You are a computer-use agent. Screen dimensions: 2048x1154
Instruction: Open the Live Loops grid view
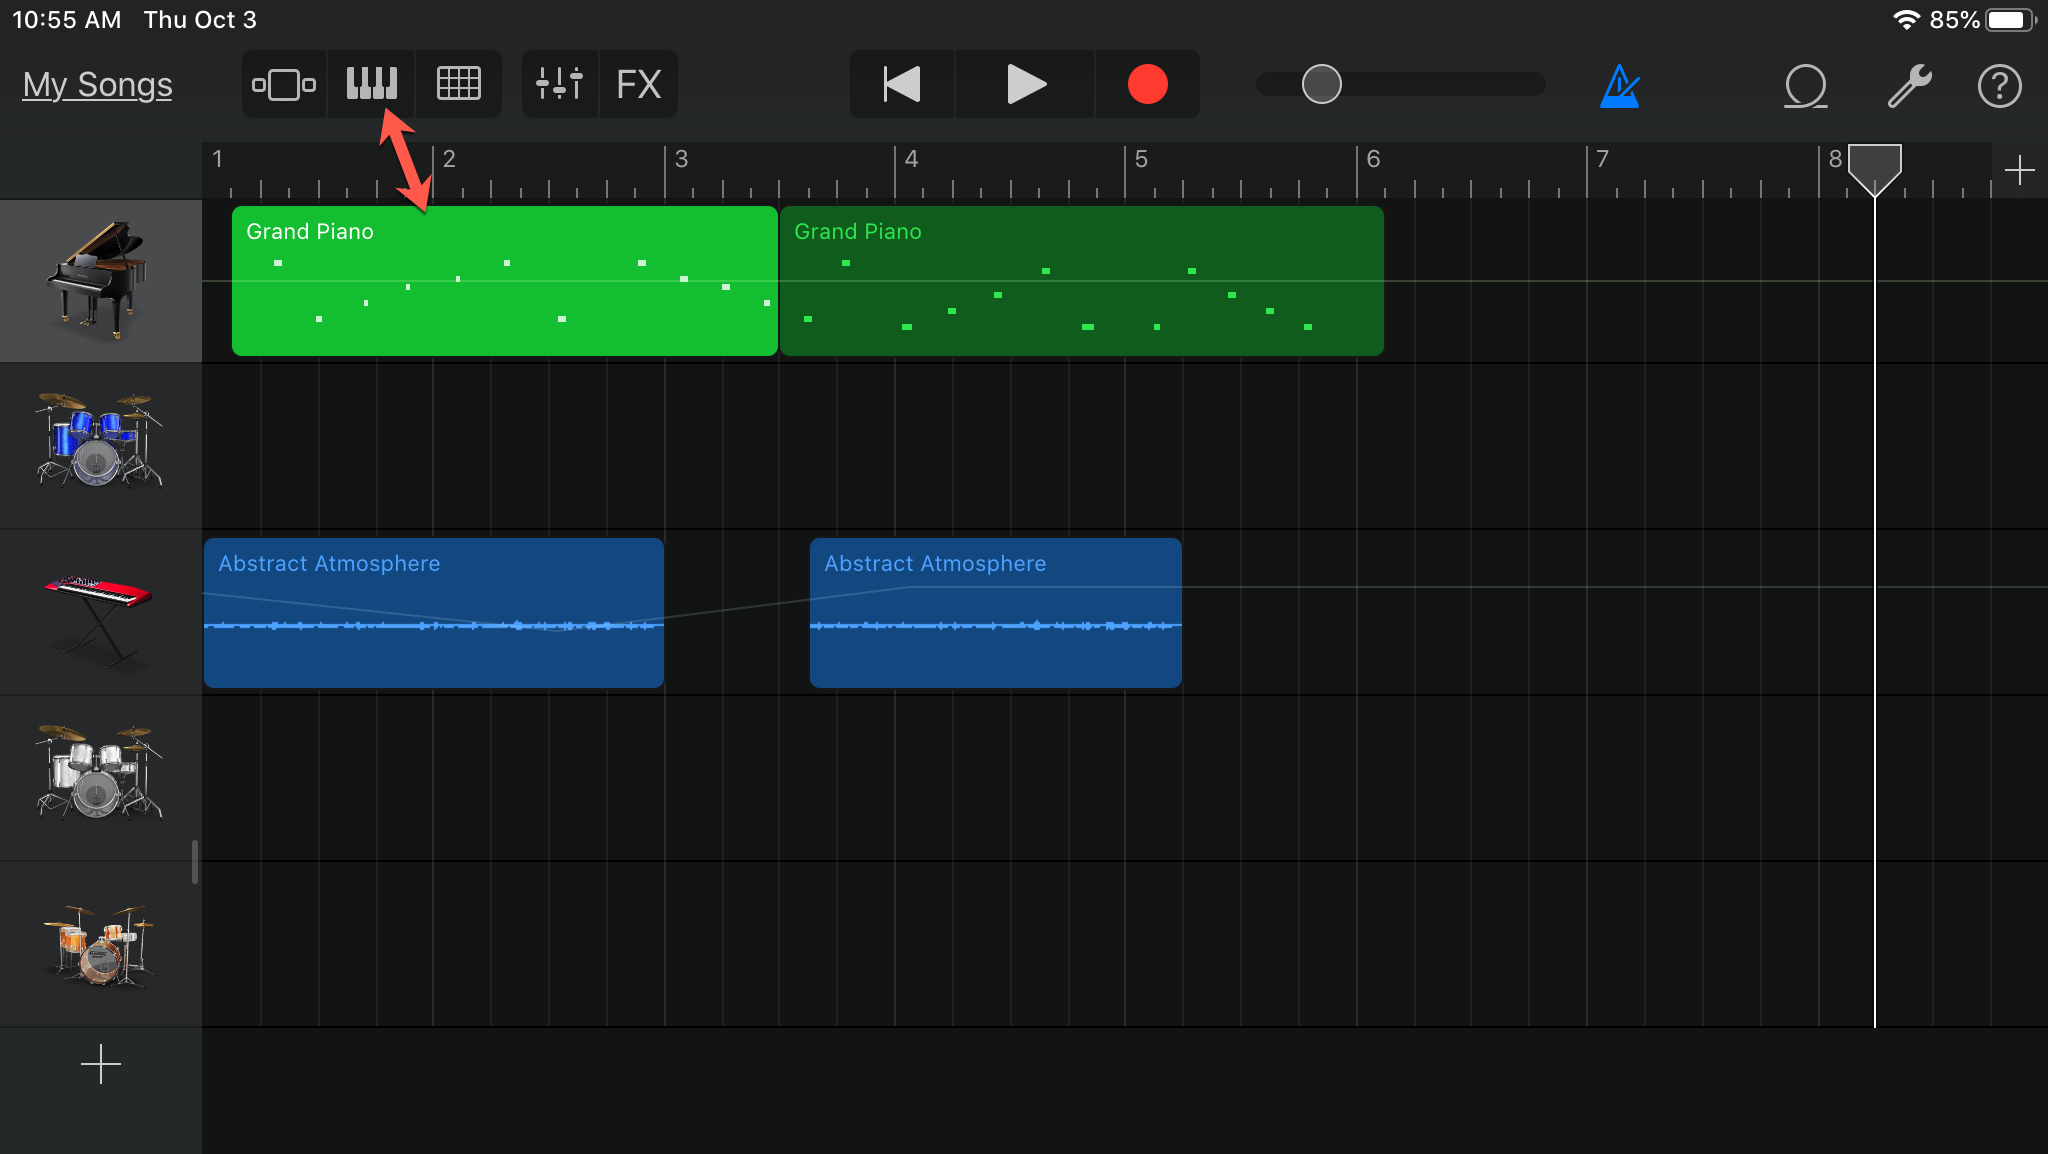tap(459, 85)
